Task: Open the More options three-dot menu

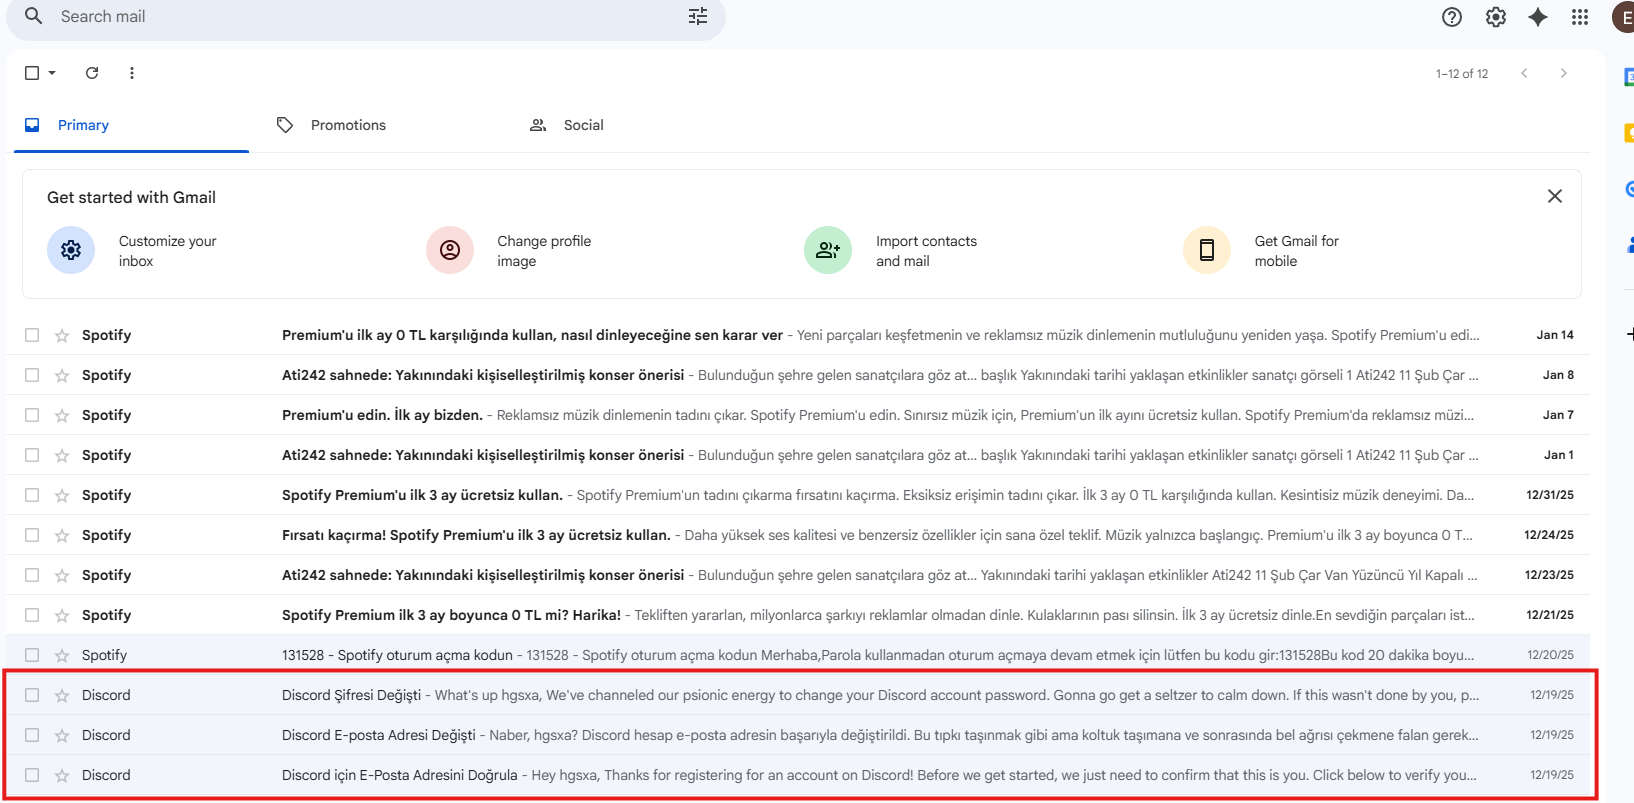Action: (132, 73)
